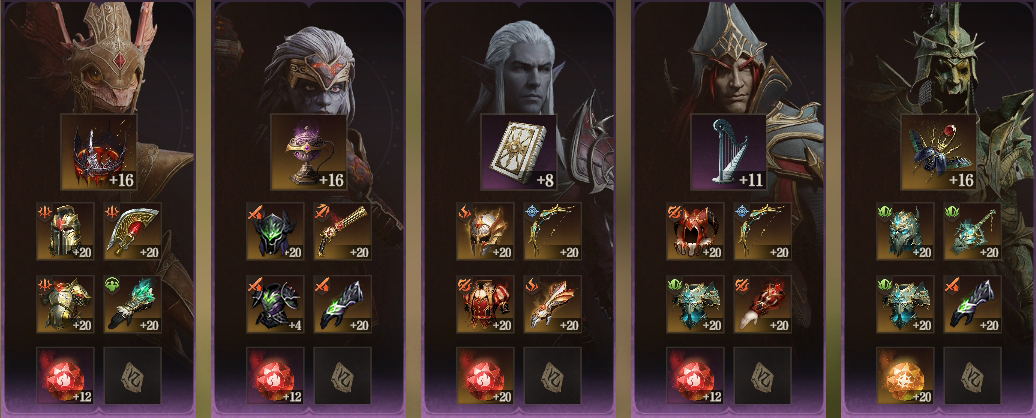Image resolution: width=1036 pixels, height=418 pixels.
Task: Select the white-haired elf hero portrait
Action: coord(519,66)
